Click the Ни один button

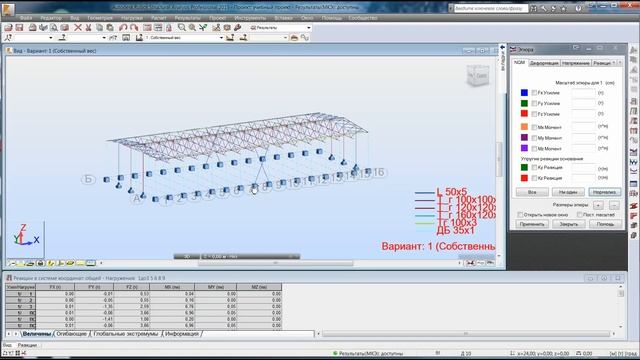pyautogui.click(x=569, y=192)
